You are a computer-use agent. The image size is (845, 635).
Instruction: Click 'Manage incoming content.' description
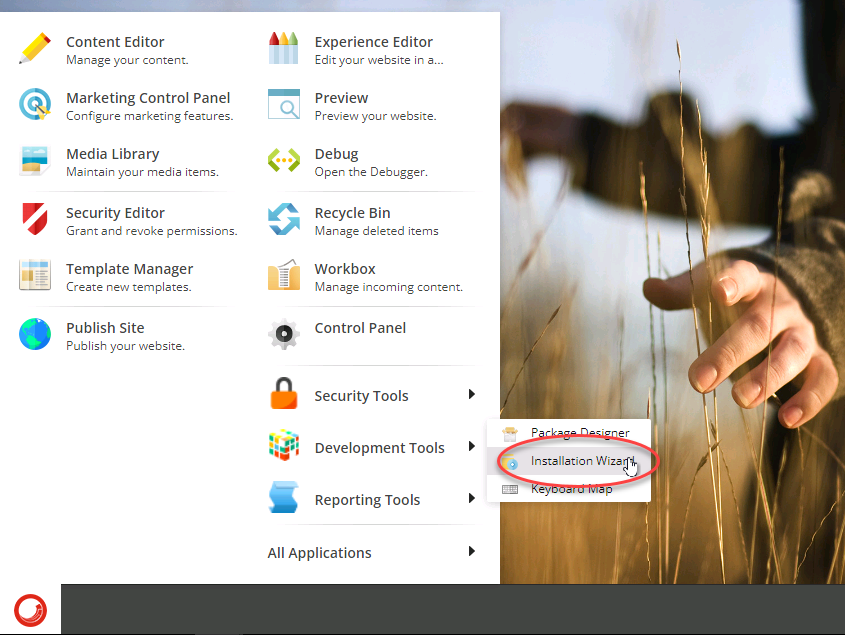click(389, 287)
